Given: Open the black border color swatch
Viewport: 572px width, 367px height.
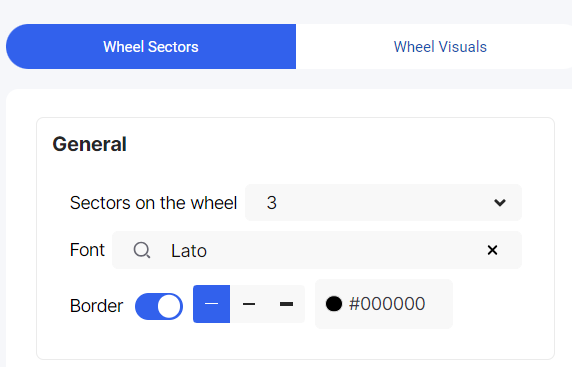Looking at the screenshot, I should click(x=333, y=304).
